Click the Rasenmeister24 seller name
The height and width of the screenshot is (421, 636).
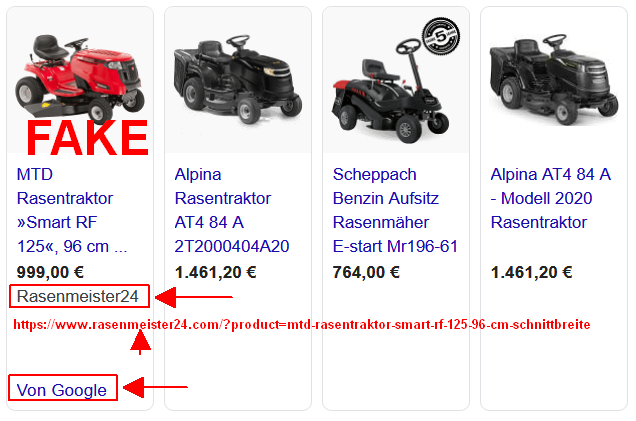point(78,296)
